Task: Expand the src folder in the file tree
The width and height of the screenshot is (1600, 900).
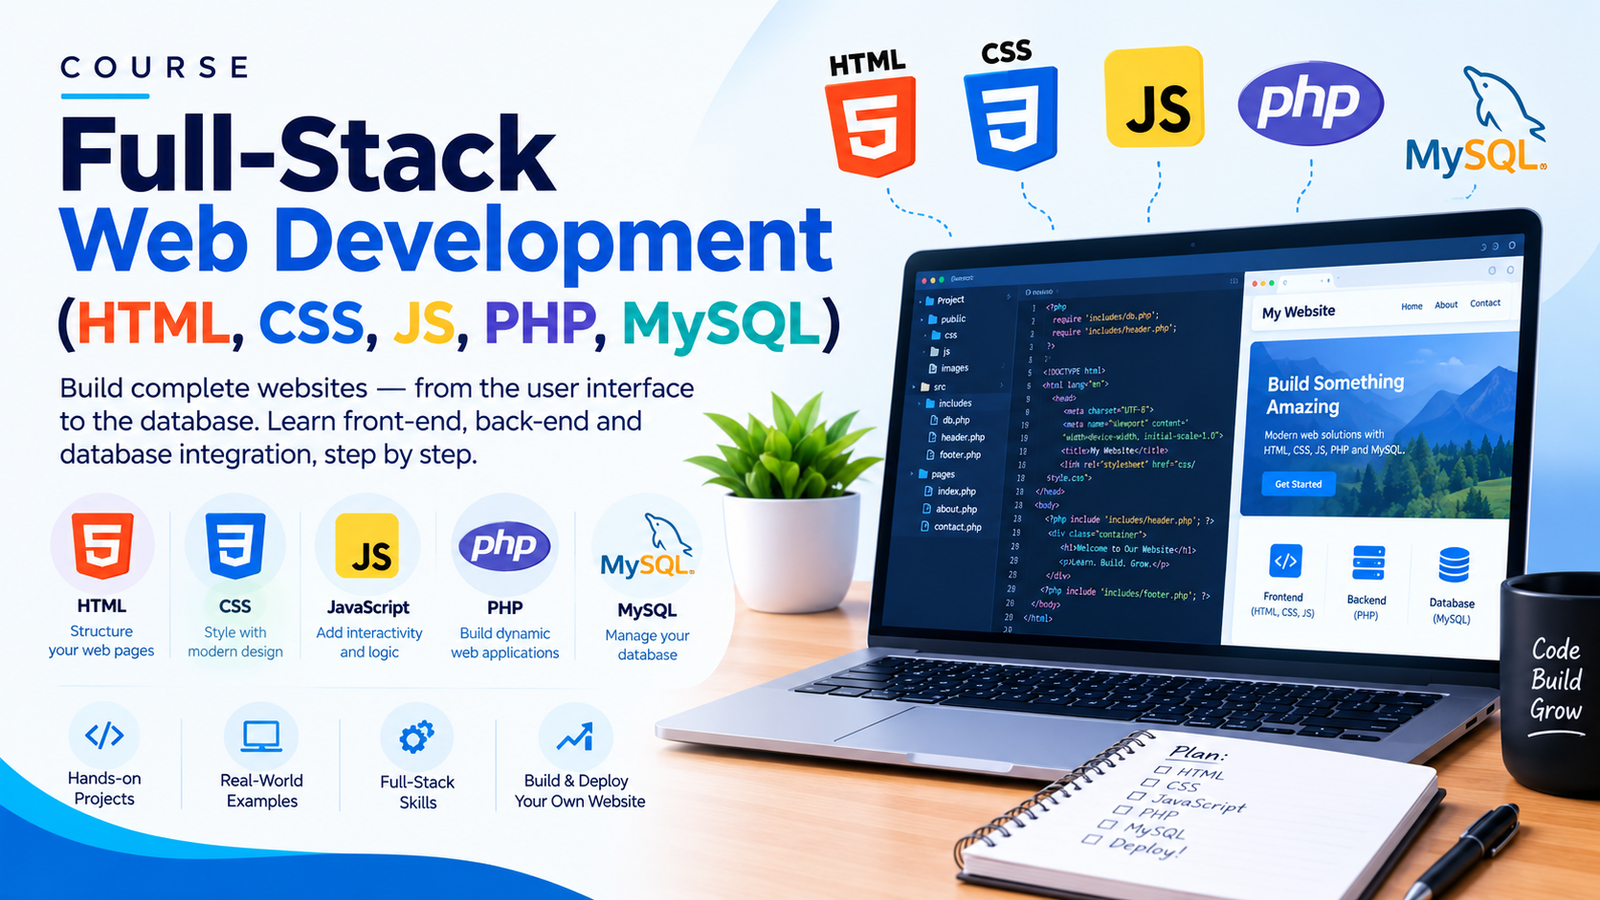Action: tap(915, 387)
